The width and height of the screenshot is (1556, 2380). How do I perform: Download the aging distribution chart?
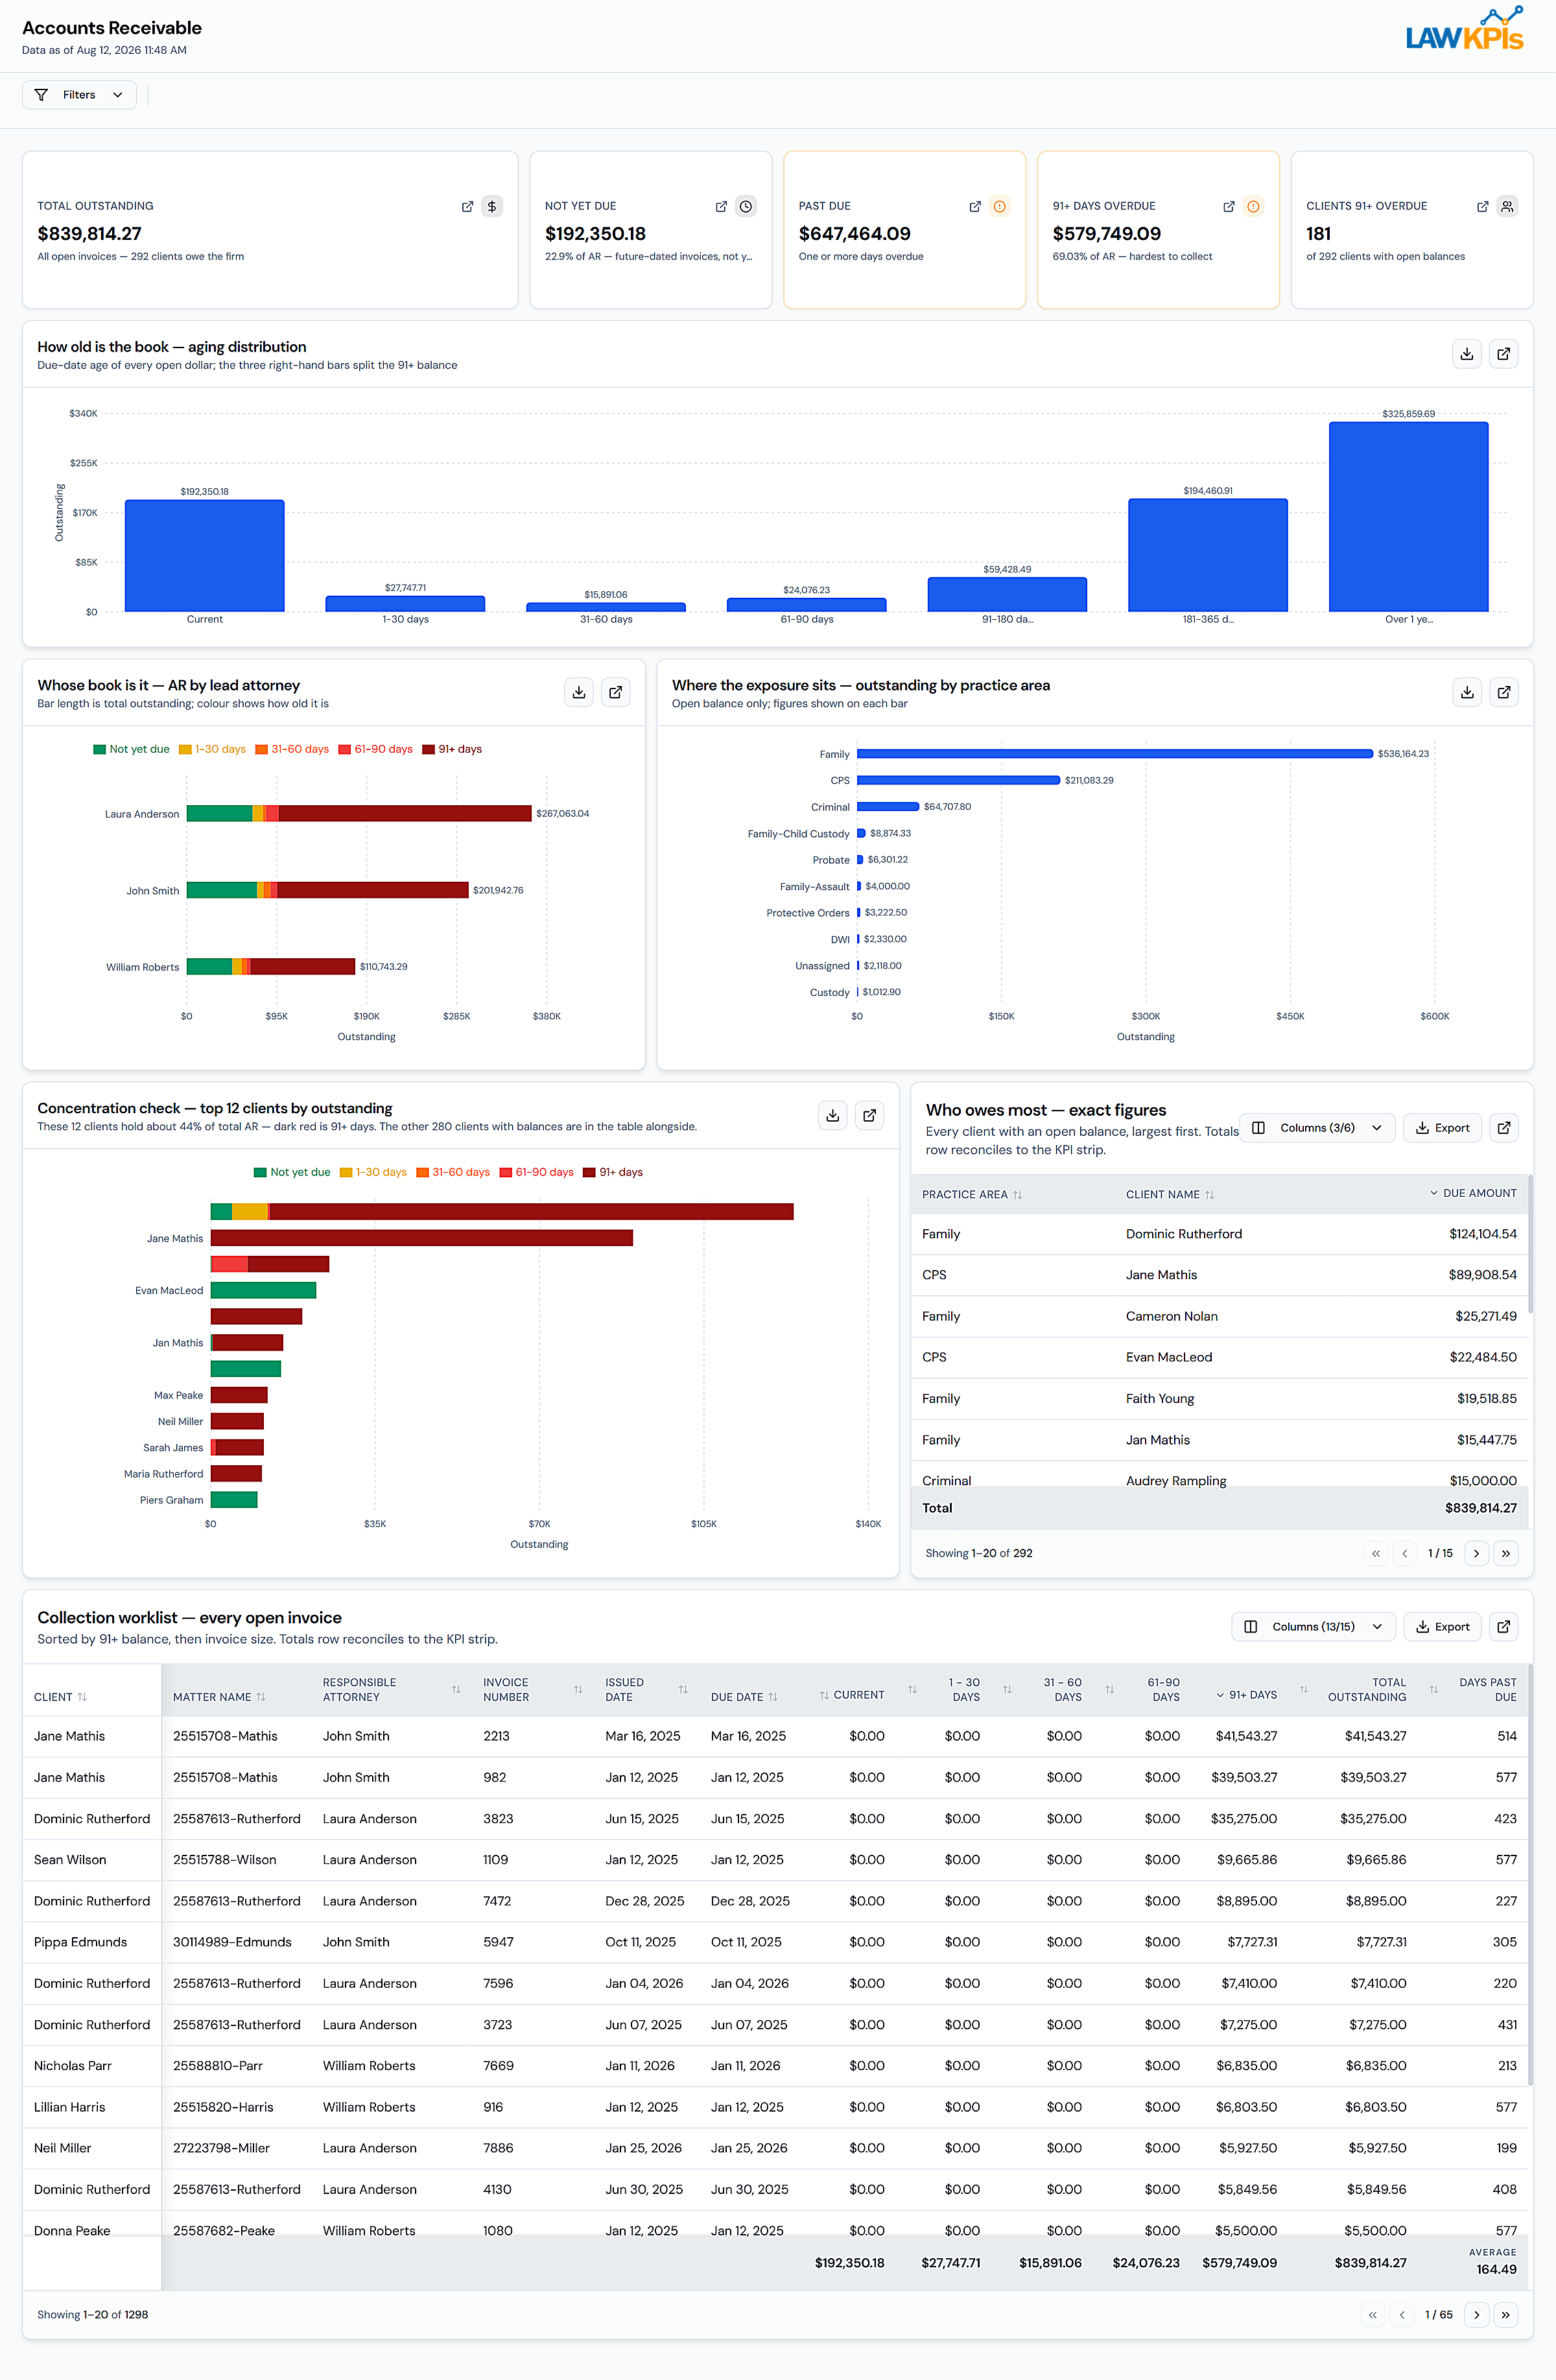(1467, 354)
